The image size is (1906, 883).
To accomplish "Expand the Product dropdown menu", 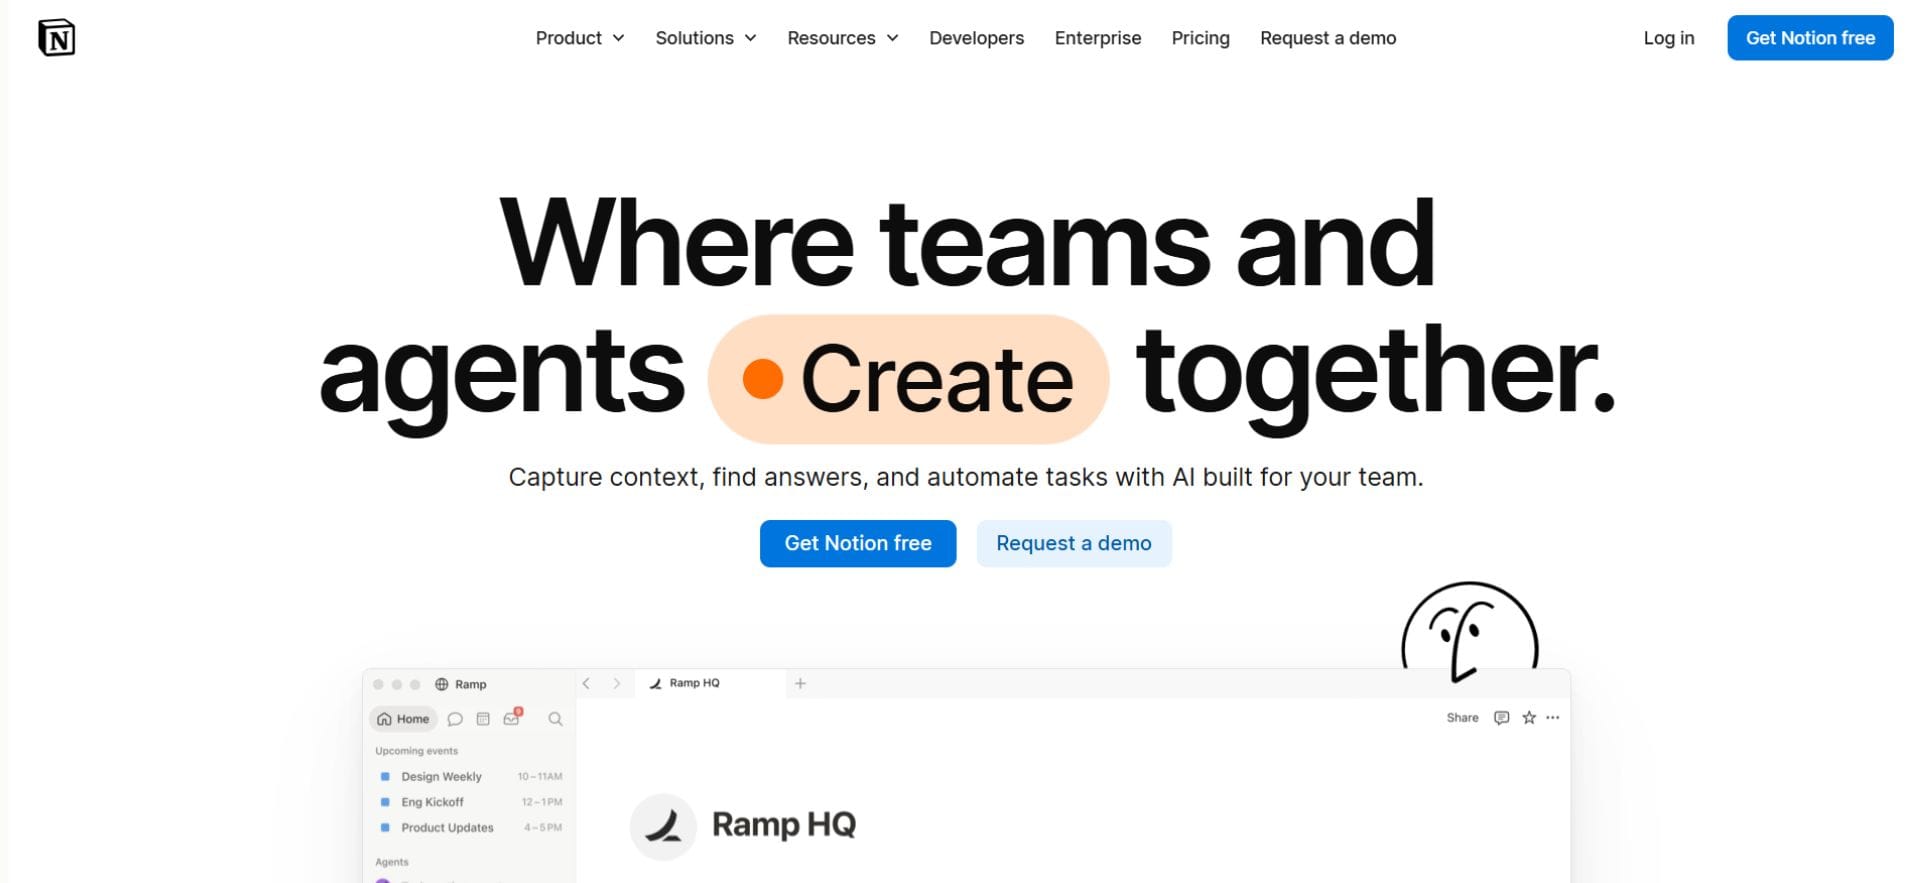I will tap(580, 38).
